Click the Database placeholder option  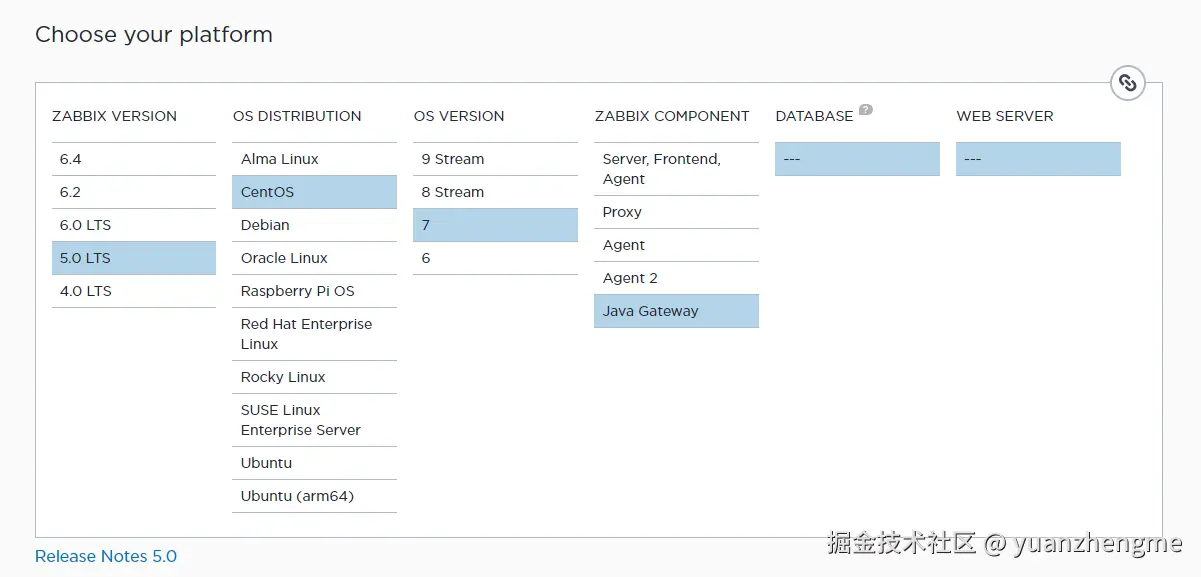click(x=857, y=159)
